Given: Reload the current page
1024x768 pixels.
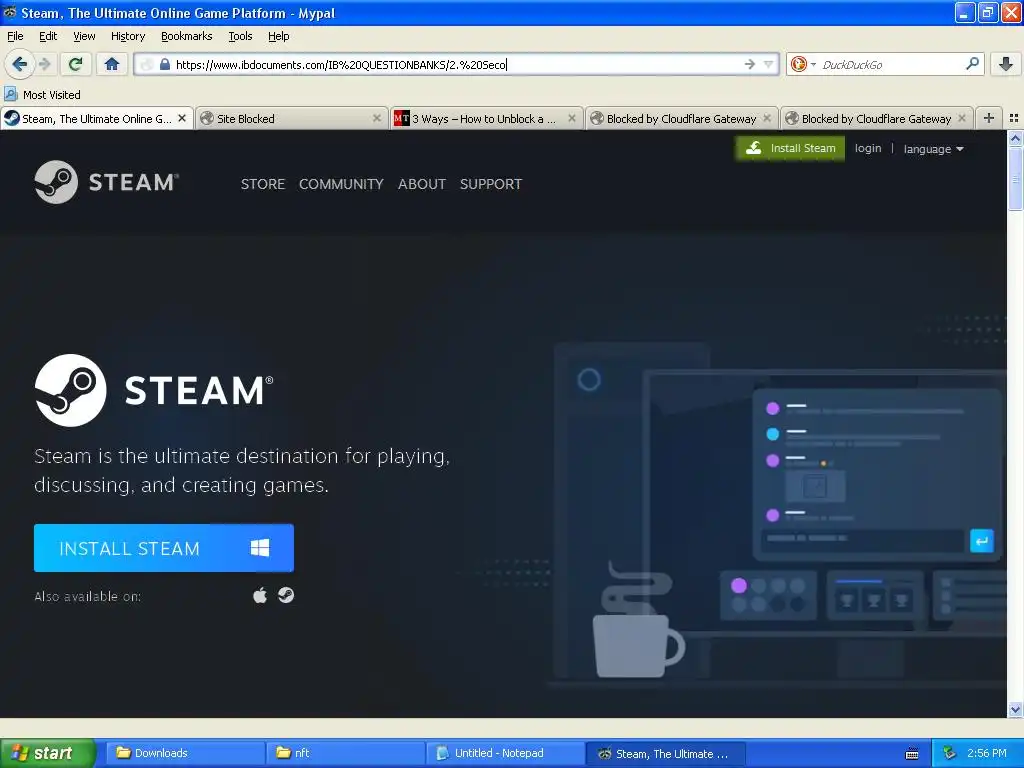Looking at the screenshot, I should pyautogui.click(x=76, y=64).
